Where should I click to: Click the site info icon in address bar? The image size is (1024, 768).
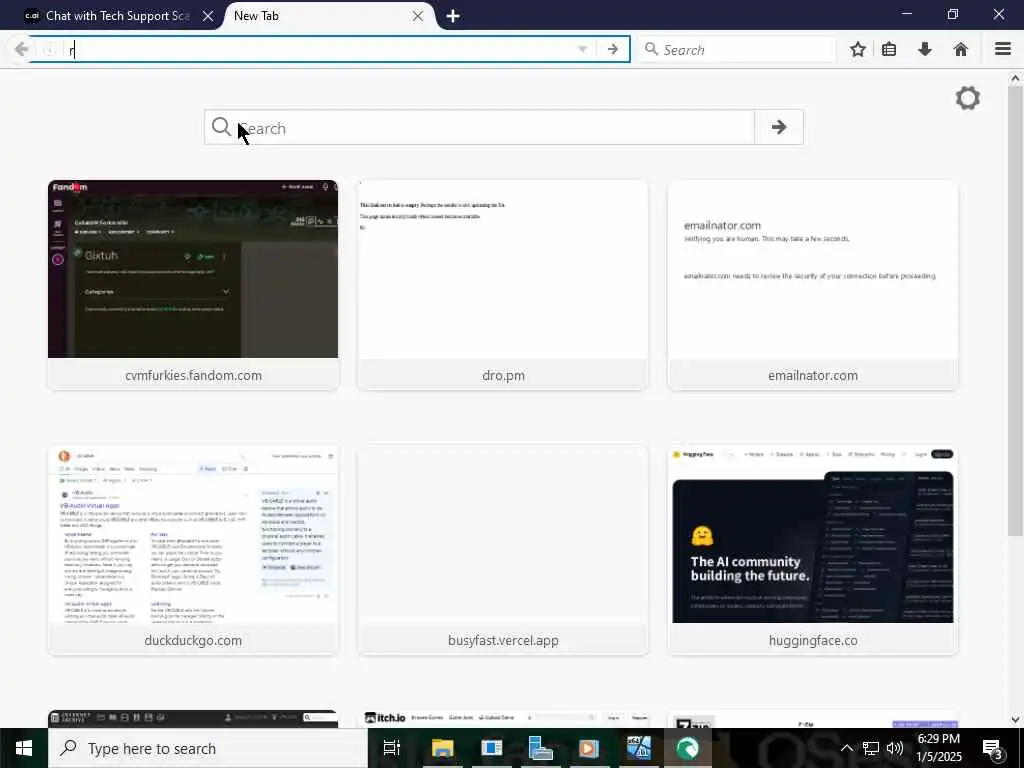point(49,50)
